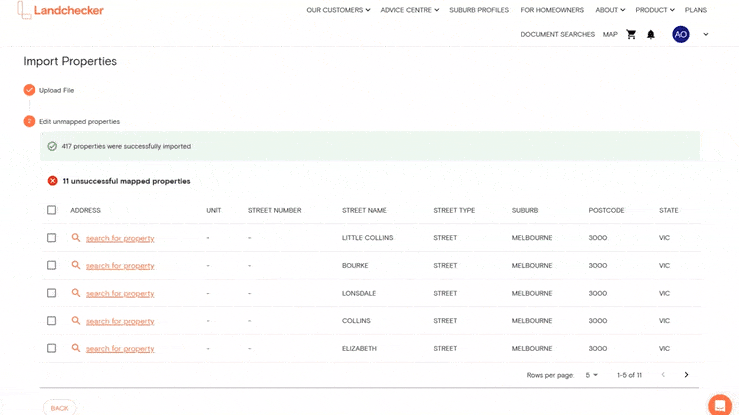Click the ELIZABETH street name cell

(x=359, y=348)
